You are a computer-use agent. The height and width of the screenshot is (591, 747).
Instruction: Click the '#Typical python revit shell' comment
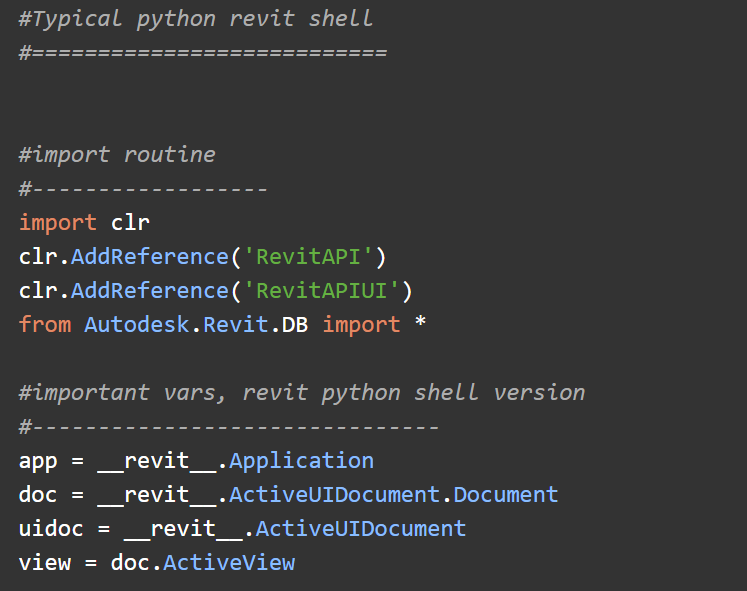pyautogui.click(x=195, y=18)
